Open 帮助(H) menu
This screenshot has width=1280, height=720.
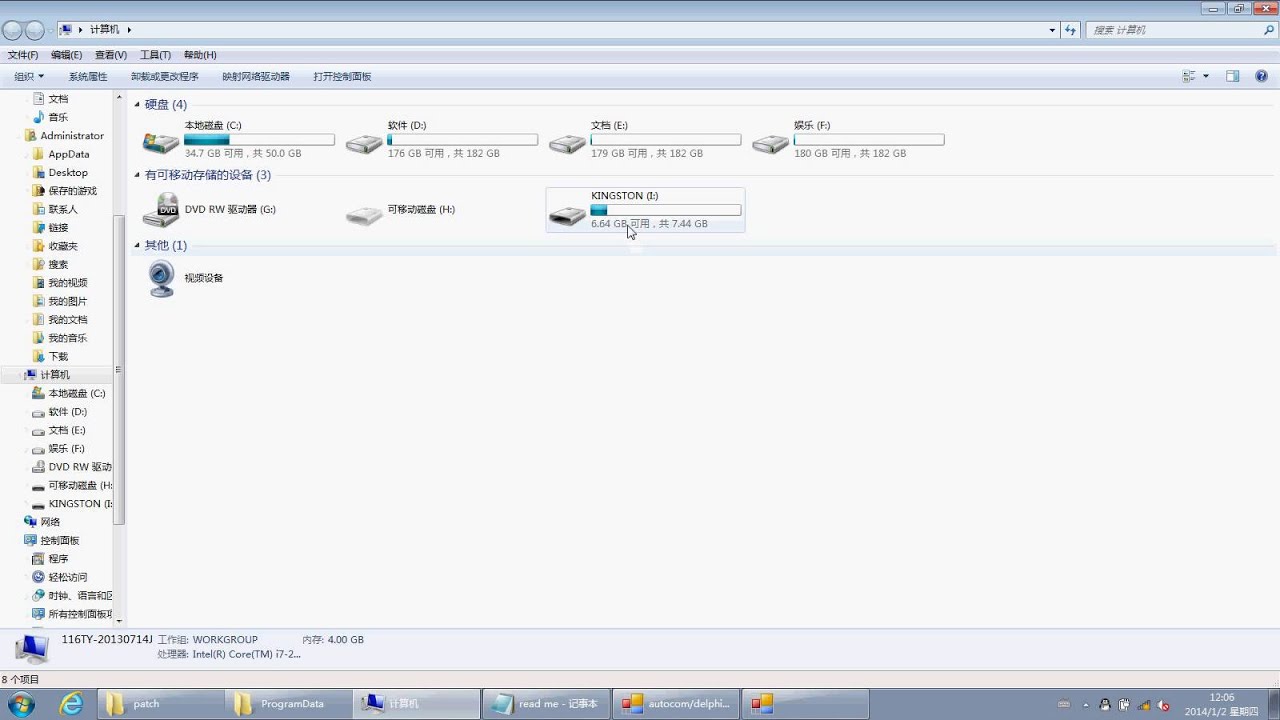[x=200, y=55]
